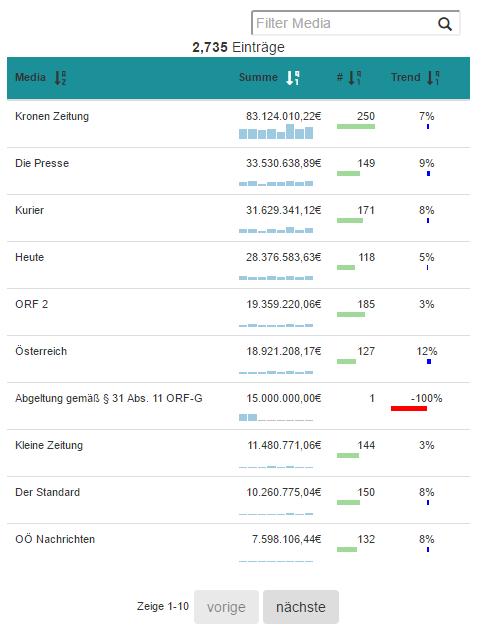The height and width of the screenshot is (635, 477).
Task: Click Zeige 1-10 pagination label
Action: (x=163, y=606)
